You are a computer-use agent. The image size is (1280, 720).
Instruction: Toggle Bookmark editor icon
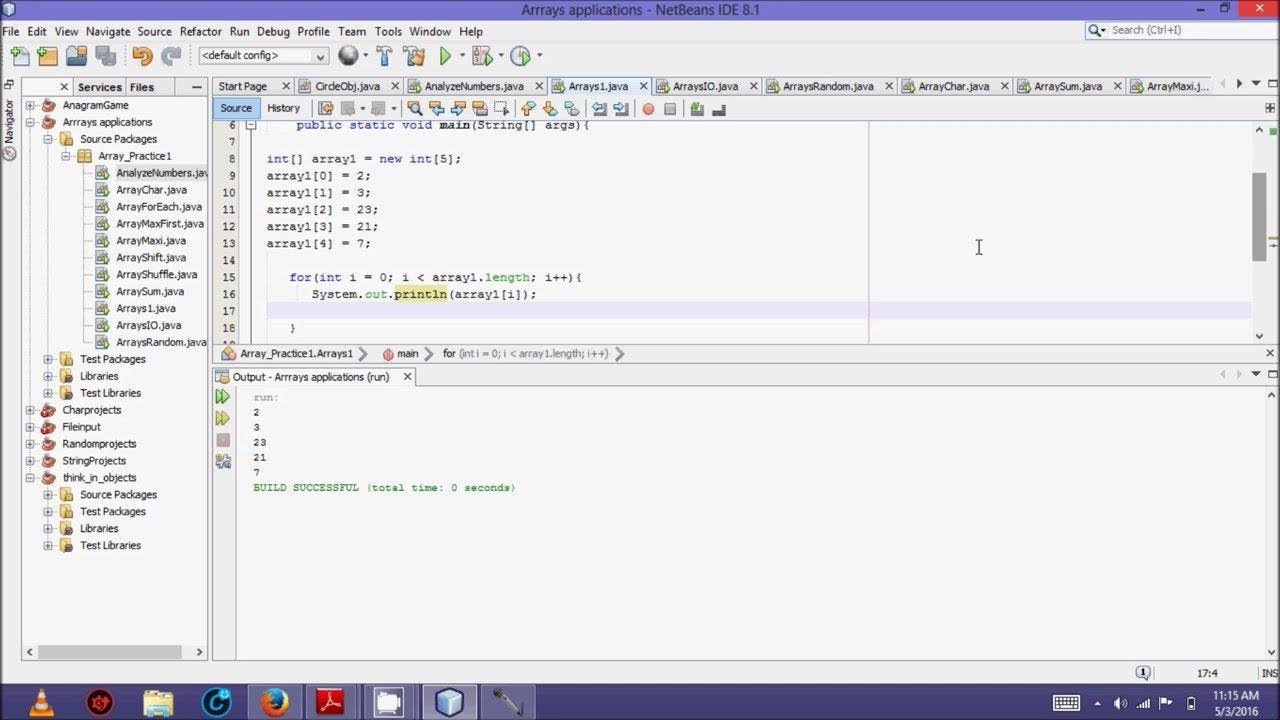pos(571,108)
